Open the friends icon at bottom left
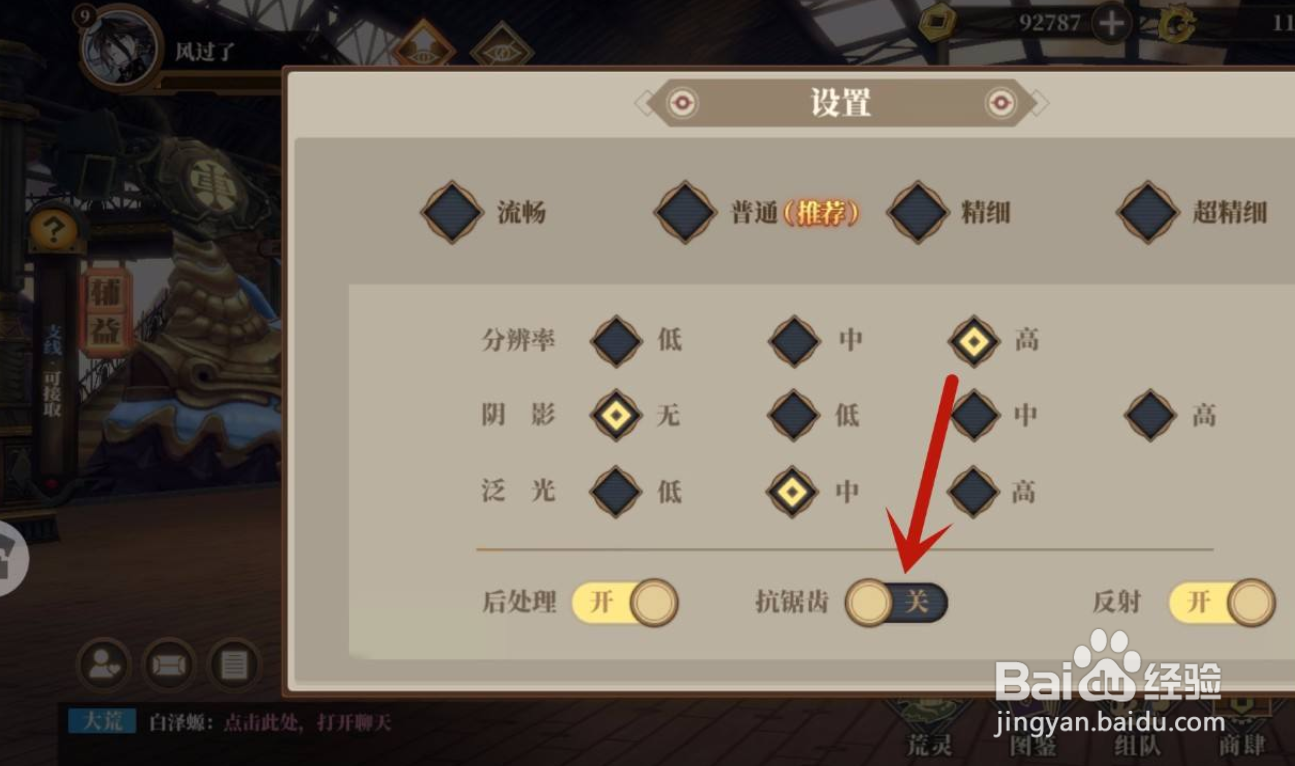1295x766 pixels. [103, 665]
